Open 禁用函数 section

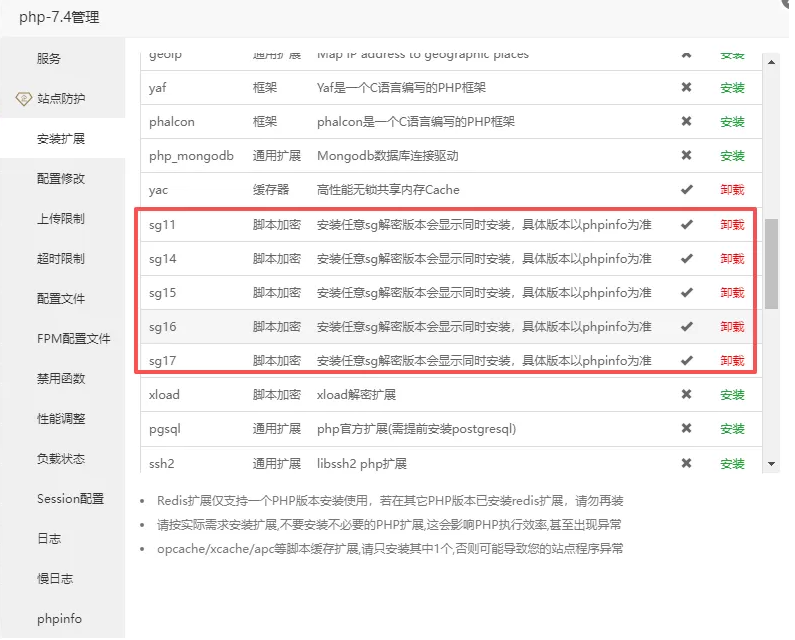(61, 379)
